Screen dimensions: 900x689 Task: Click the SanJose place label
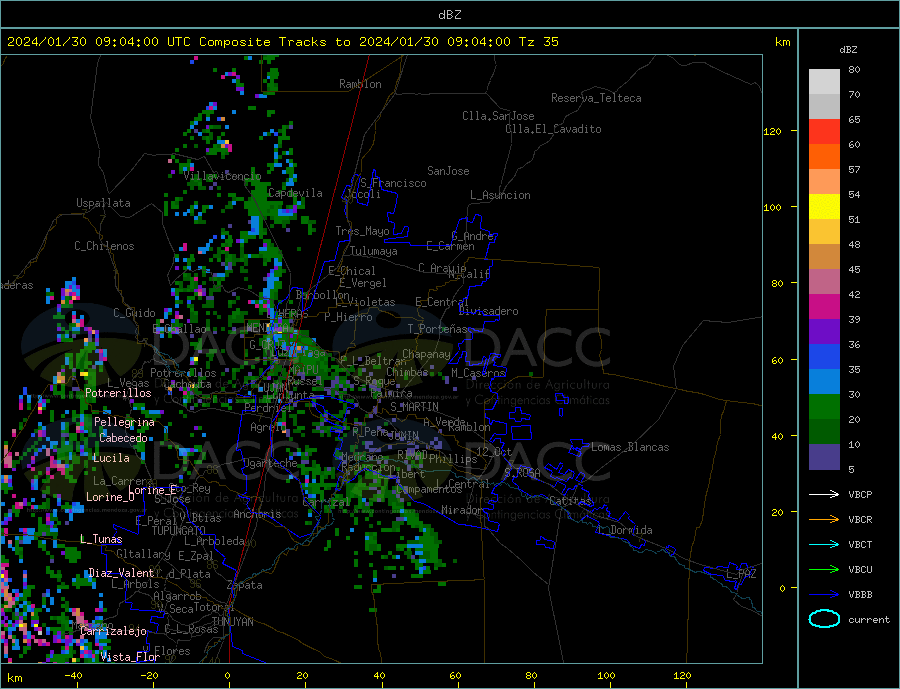tap(448, 171)
